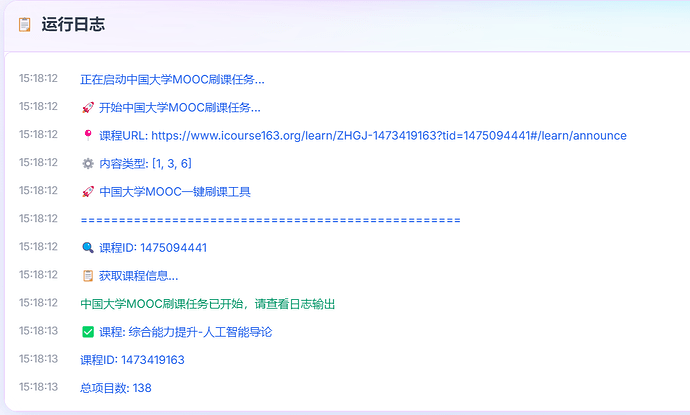Click the equals-sign separator log line
Screen dimensions: 690x415
point(271,220)
